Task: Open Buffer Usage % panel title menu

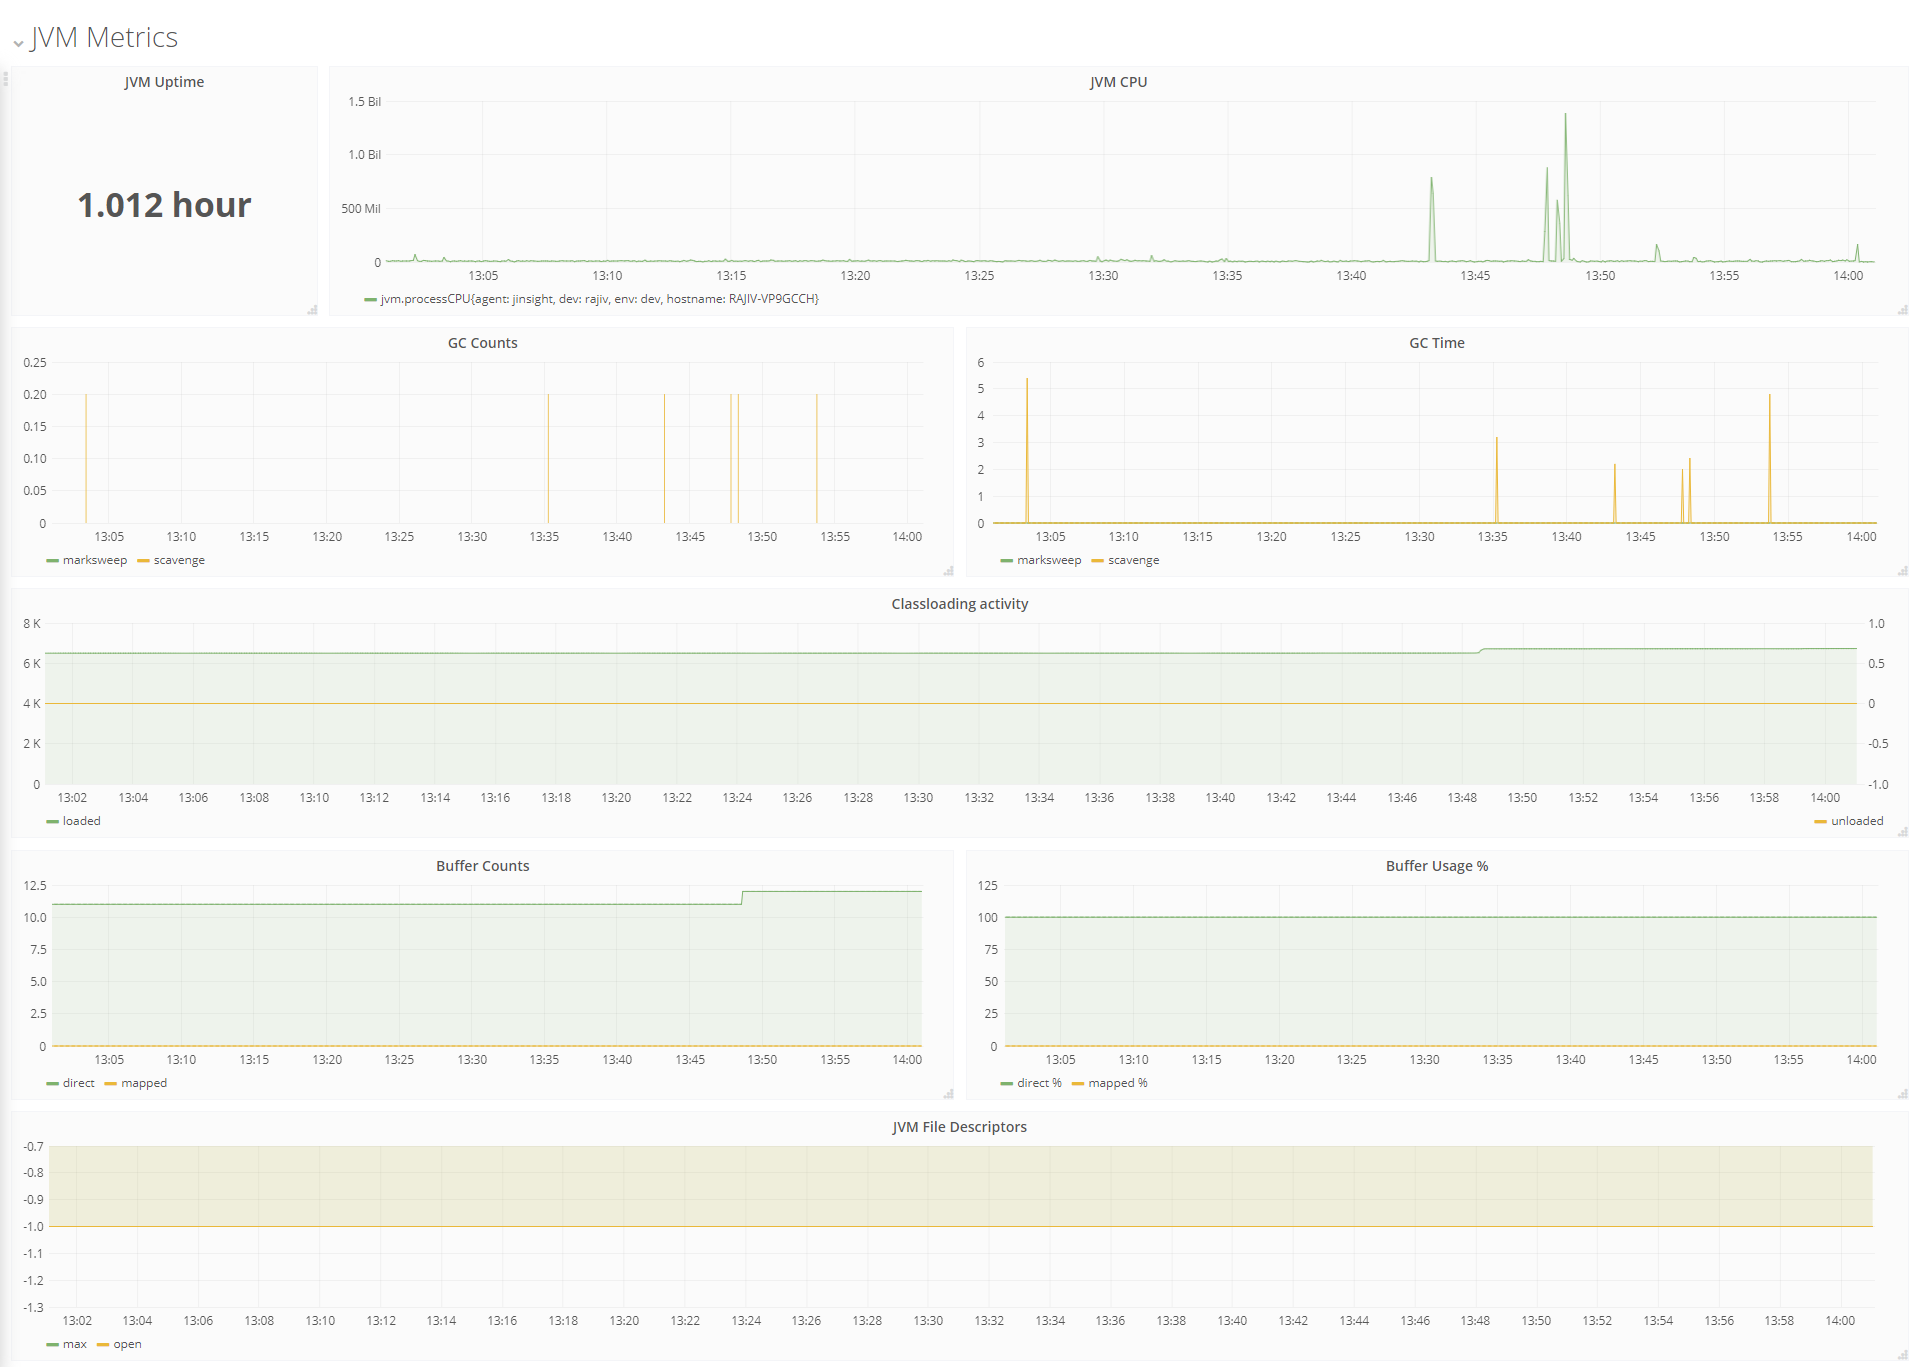Action: (1436, 866)
